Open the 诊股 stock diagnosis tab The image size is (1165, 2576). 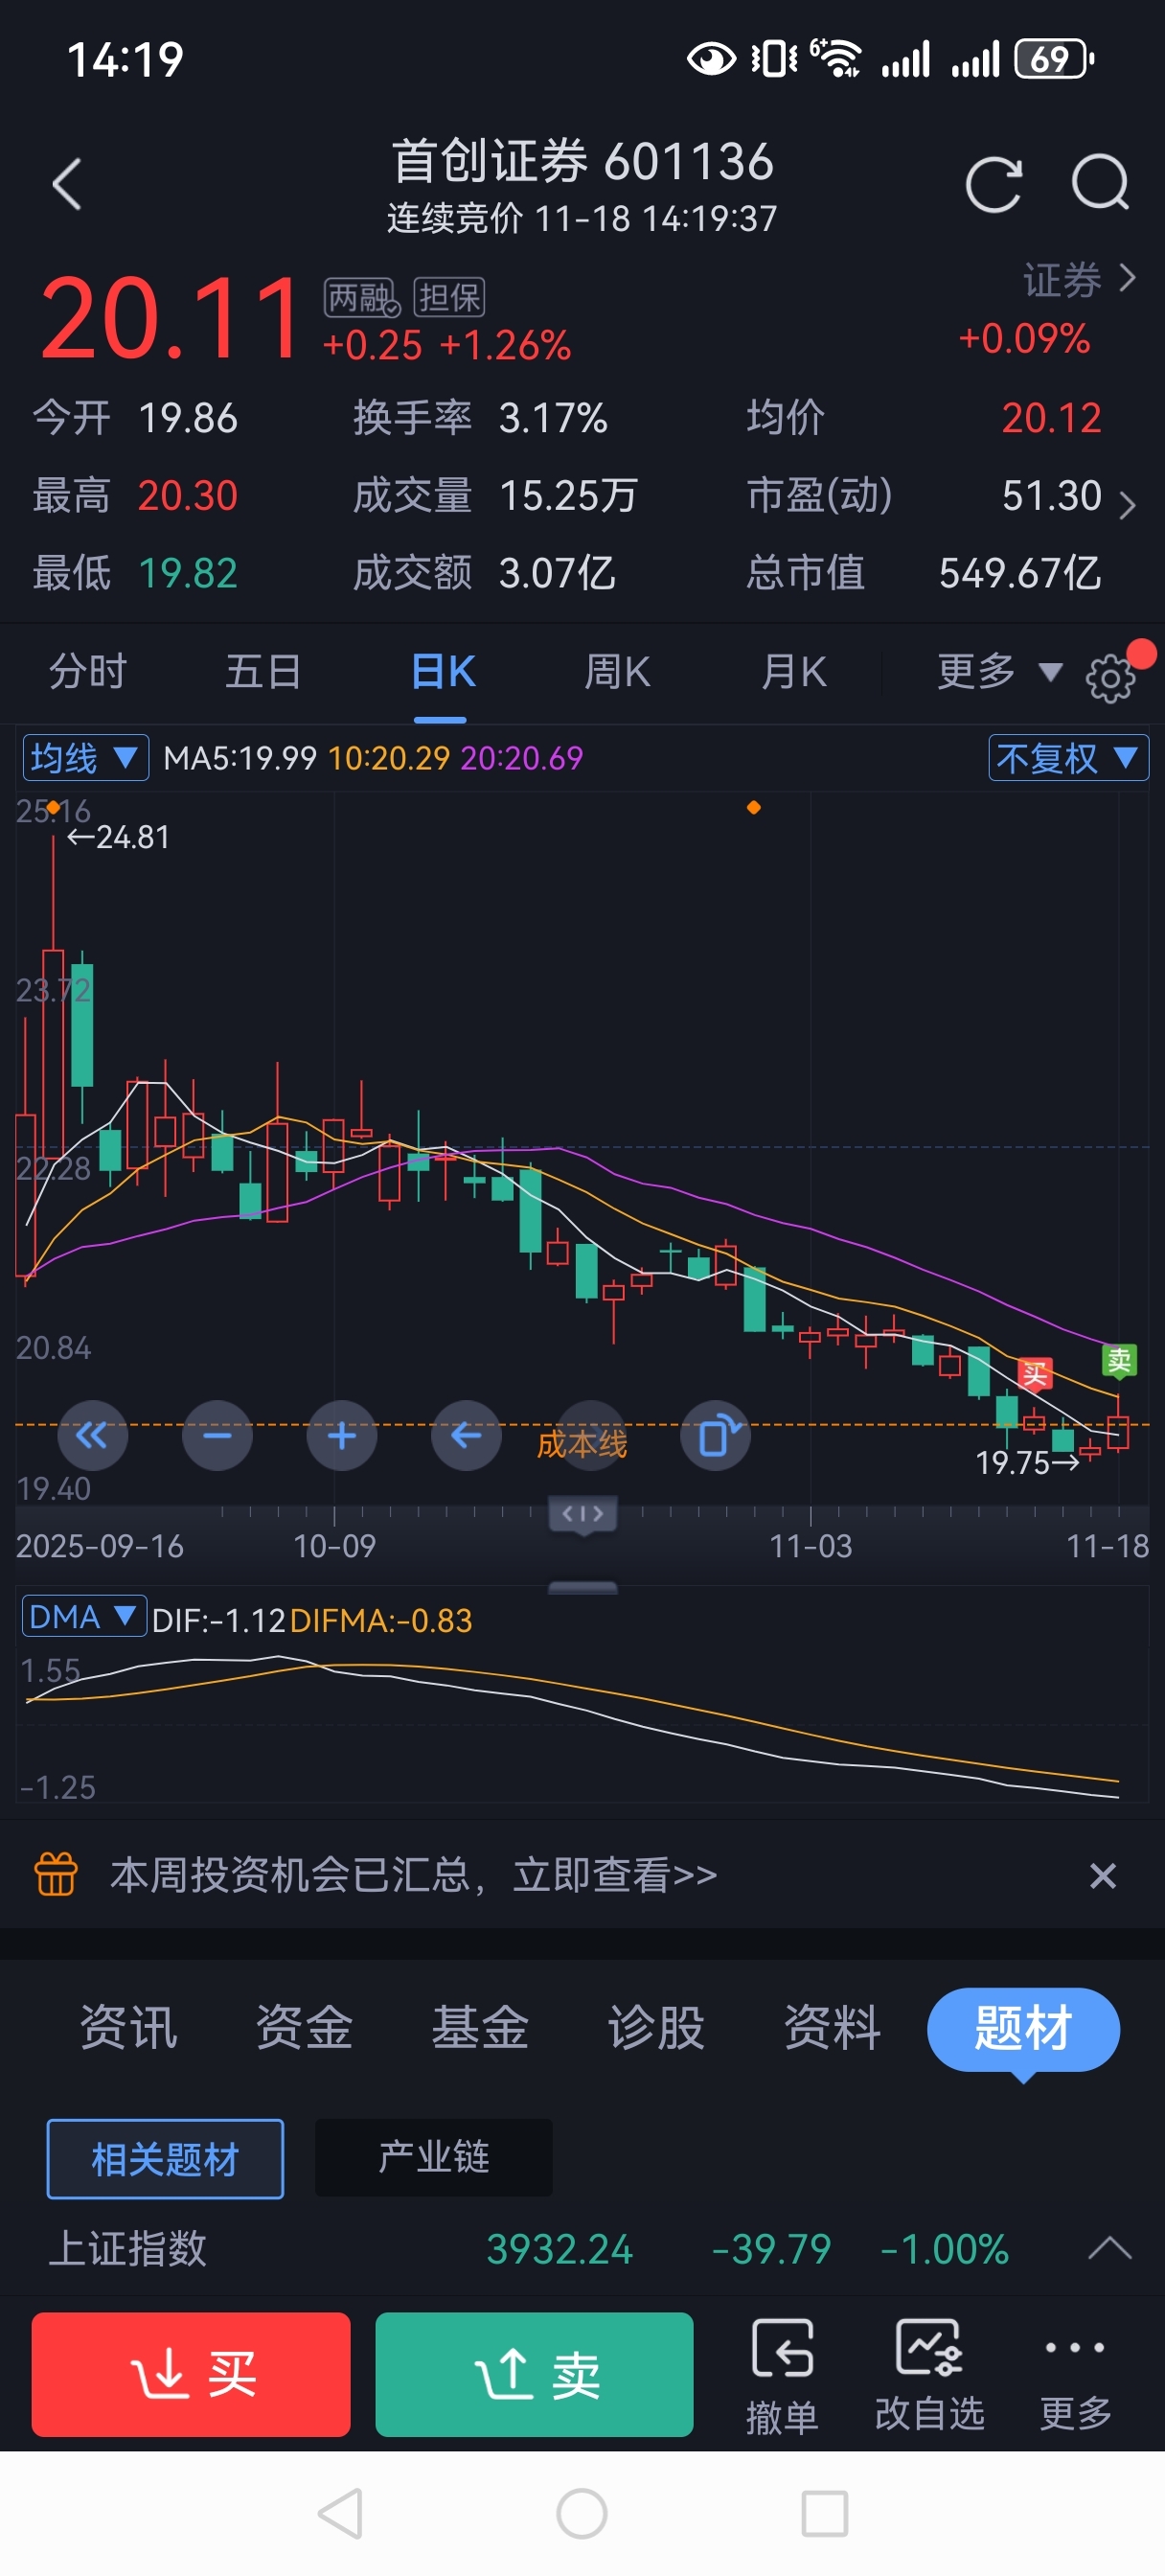(x=656, y=2027)
